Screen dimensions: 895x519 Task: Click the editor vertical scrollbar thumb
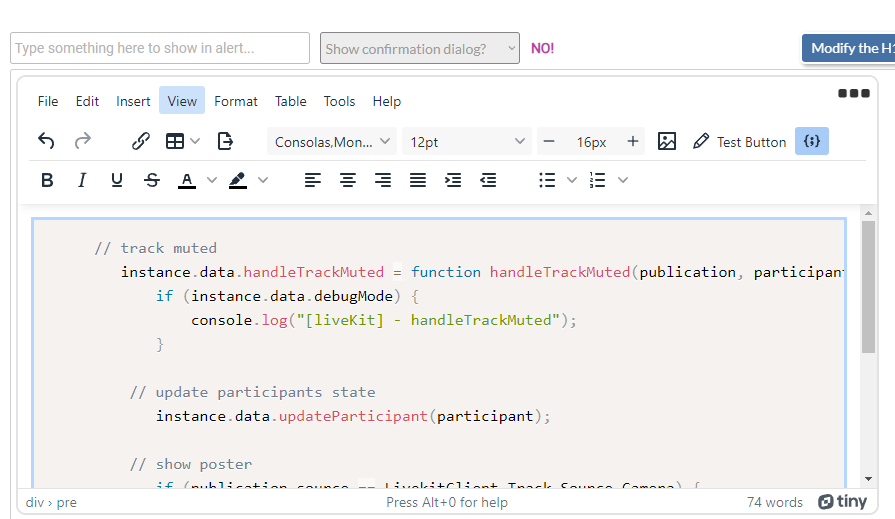[x=868, y=287]
